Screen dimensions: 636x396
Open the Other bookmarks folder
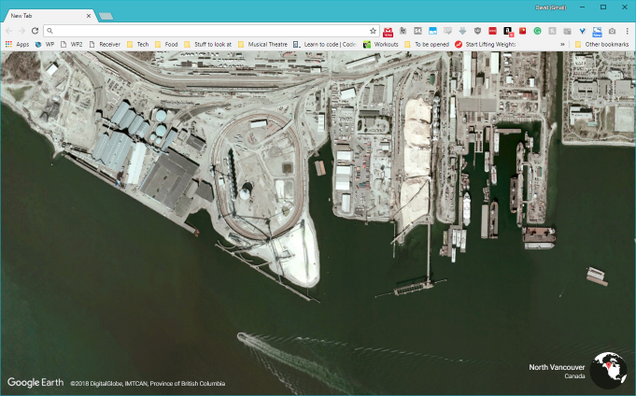[x=602, y=44]
